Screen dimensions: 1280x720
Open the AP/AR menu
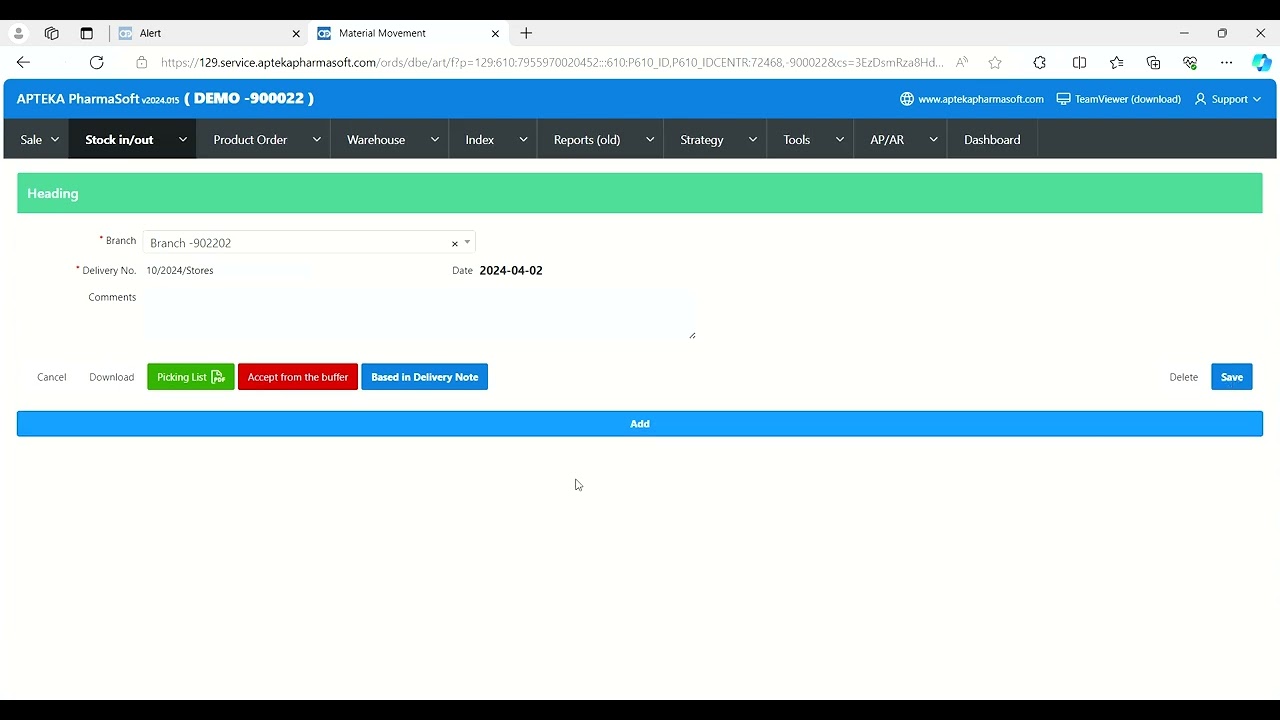point(887,140)
